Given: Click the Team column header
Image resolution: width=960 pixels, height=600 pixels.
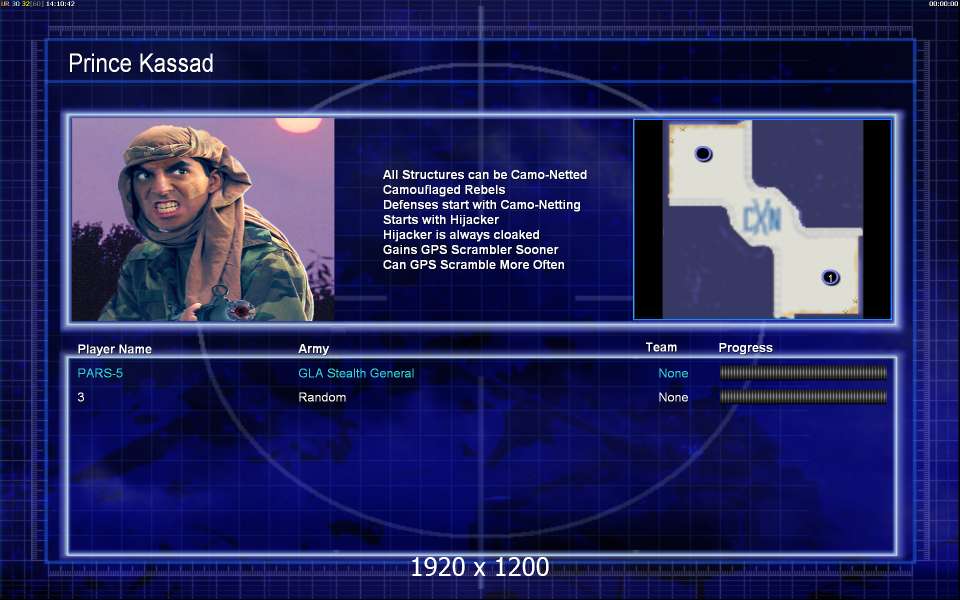Looking at the screenshot, I should click(x=661, y=347).
